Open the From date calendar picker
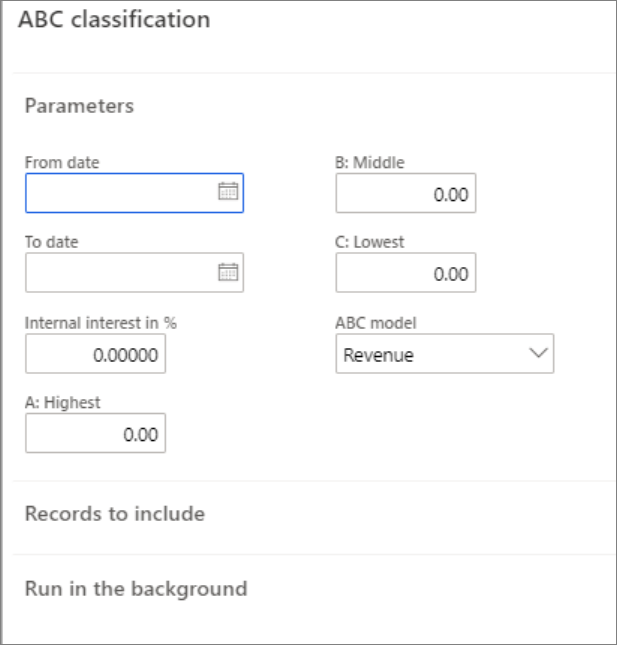This screenshot has height=645, width=617. [x=228, y=193]
